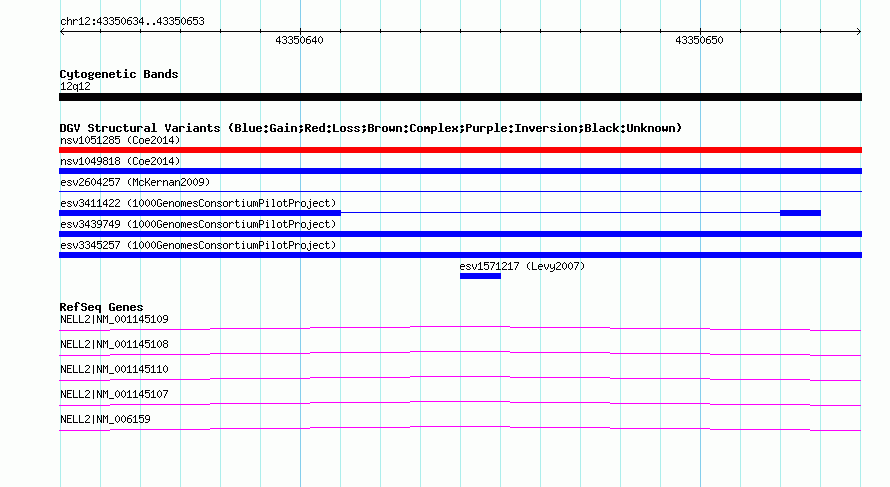Click the magenta line under NELL2|NM_001145107
The height and width of the screenshot is (487, 890).
pyautogui.click(x=460, y=402)
